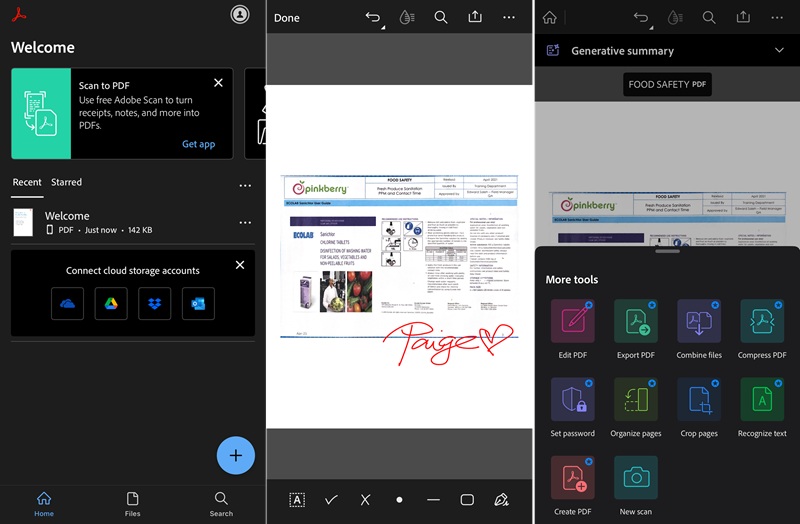Screen dimensions: 800x524
Task: Click the Welcome PDF thumbnail
Action: tap(23, 222)
